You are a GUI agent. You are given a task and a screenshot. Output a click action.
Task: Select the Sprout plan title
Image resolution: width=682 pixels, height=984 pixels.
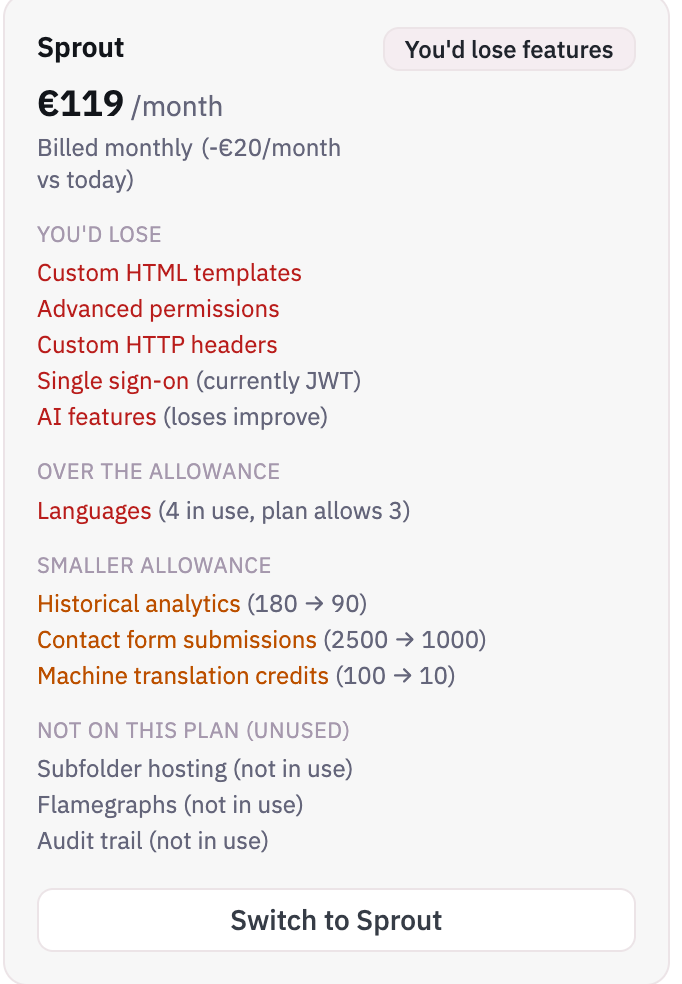tap(81, 48)
